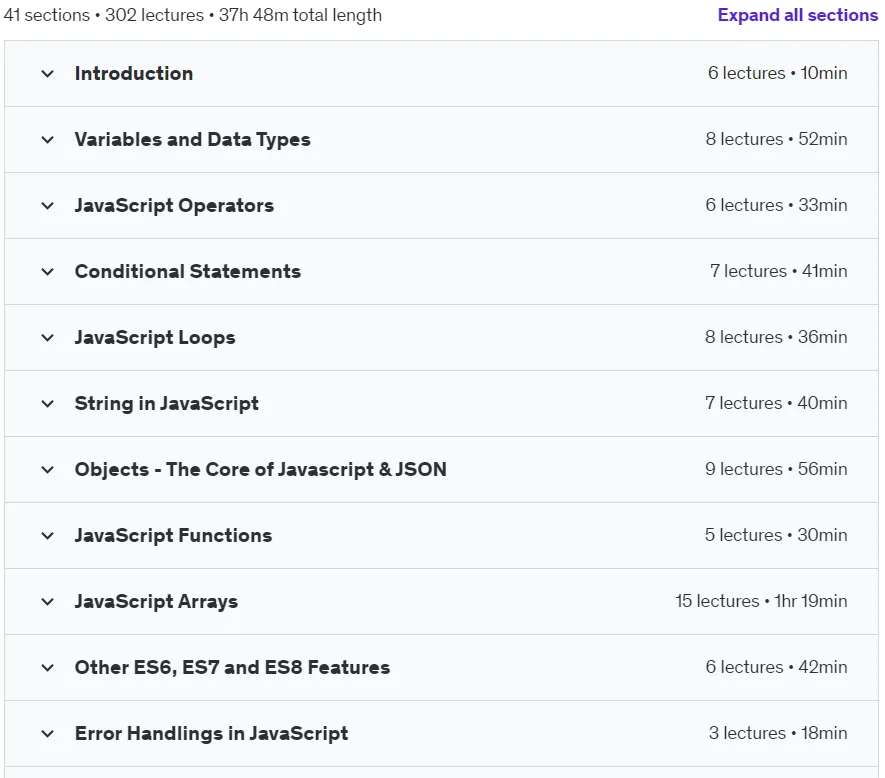Expand the Conditional Statements chevron
This screenshot has width=885, height=778.
(x=48, y=272)
